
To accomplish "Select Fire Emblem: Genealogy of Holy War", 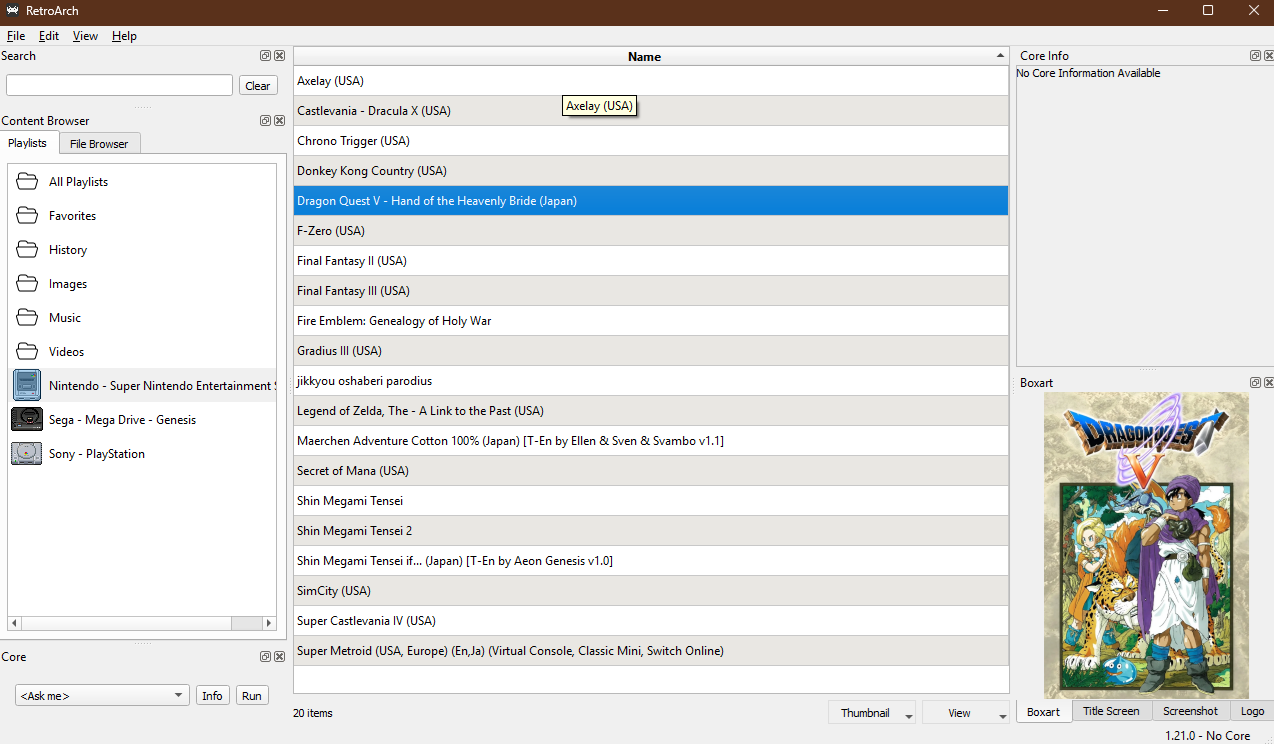I will tap(651, 321).
